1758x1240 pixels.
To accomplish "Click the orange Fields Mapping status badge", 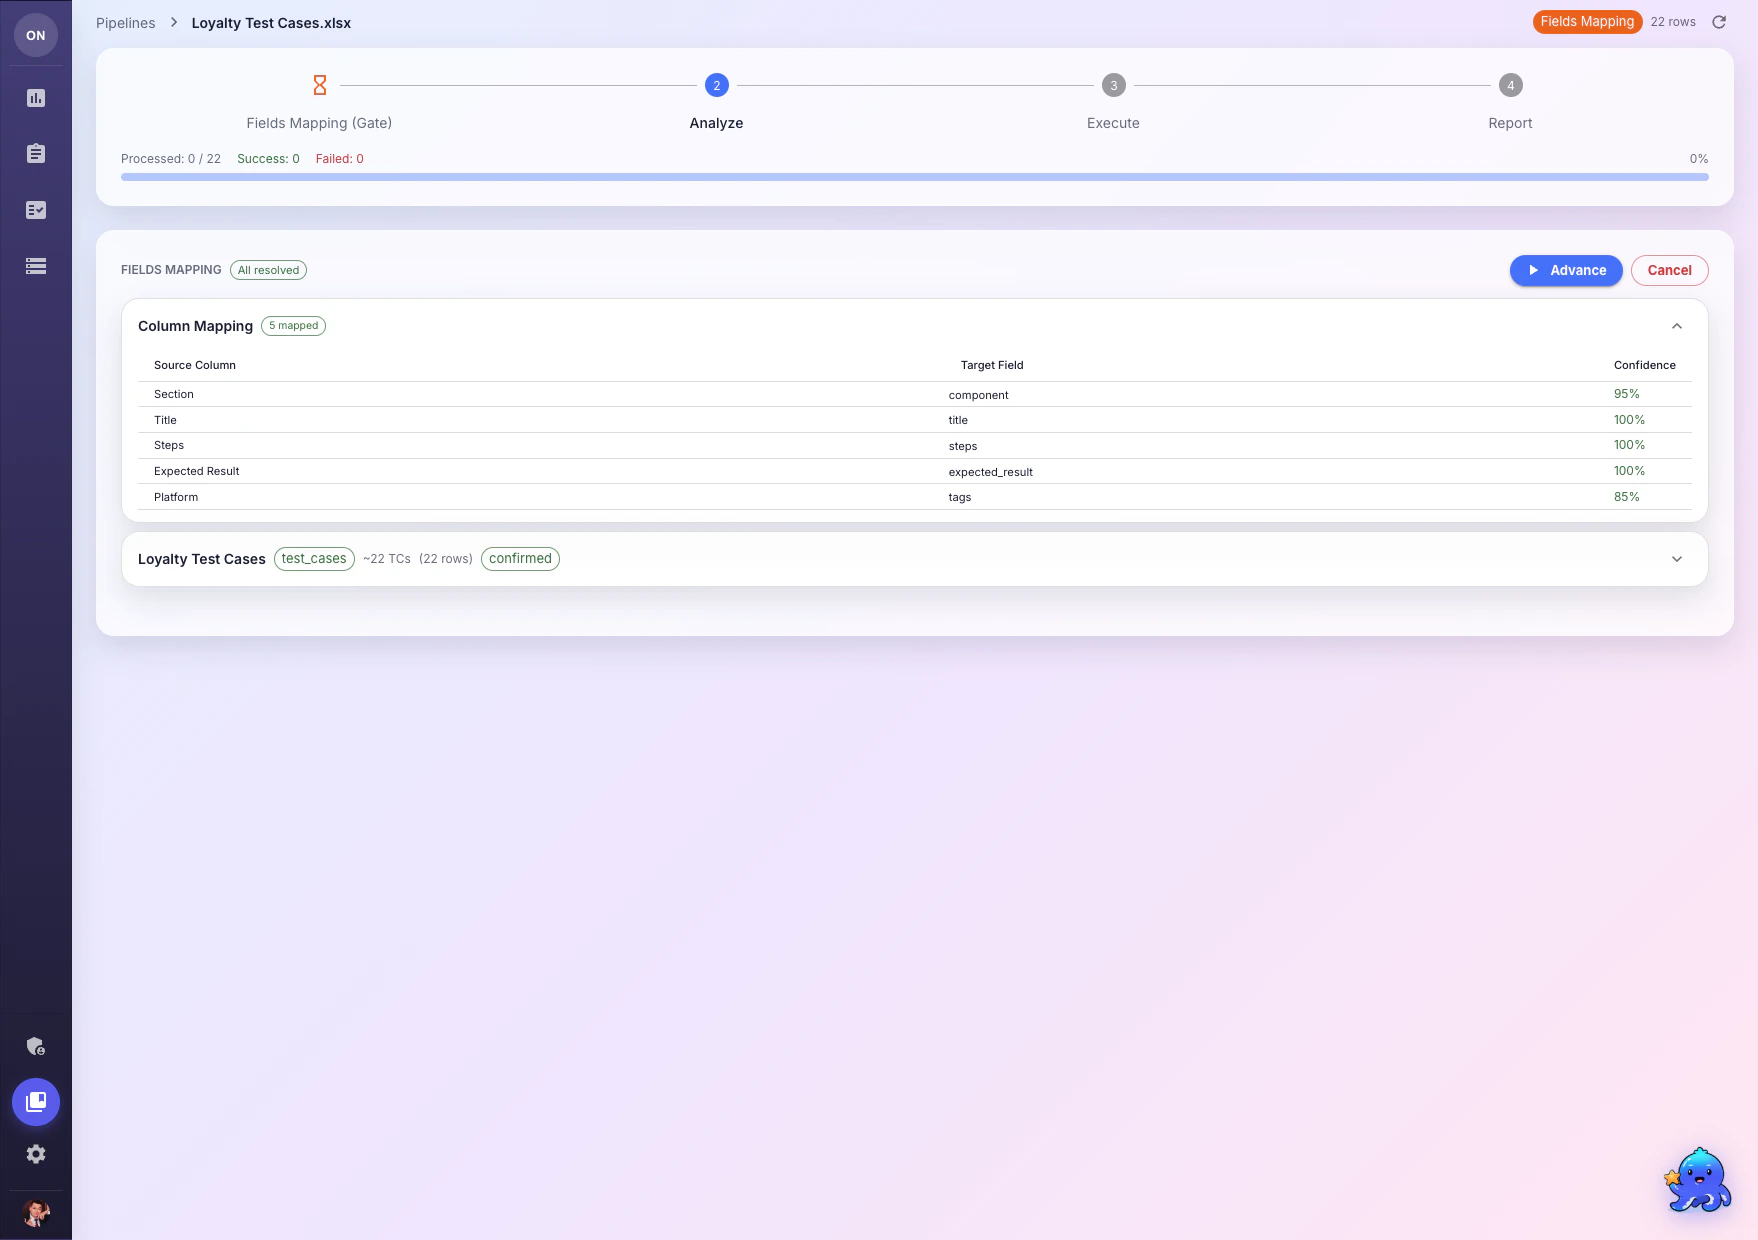I will (1587, 22).
